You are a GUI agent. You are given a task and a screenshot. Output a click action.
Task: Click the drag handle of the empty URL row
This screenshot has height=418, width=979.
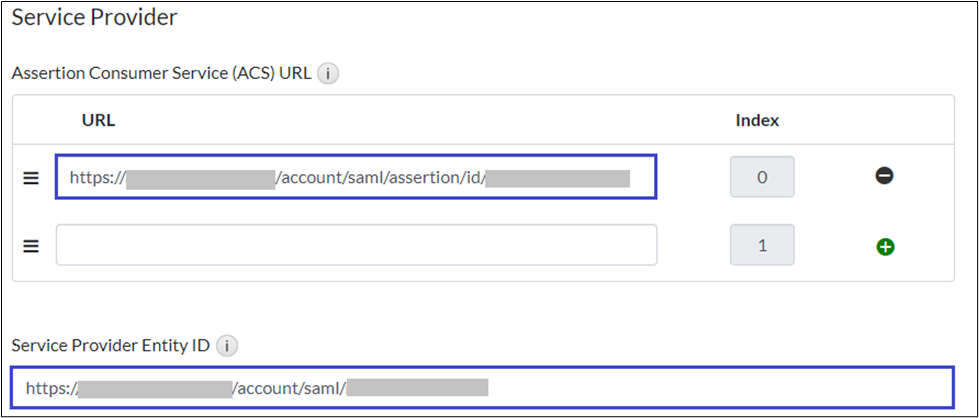coord(31,246)
